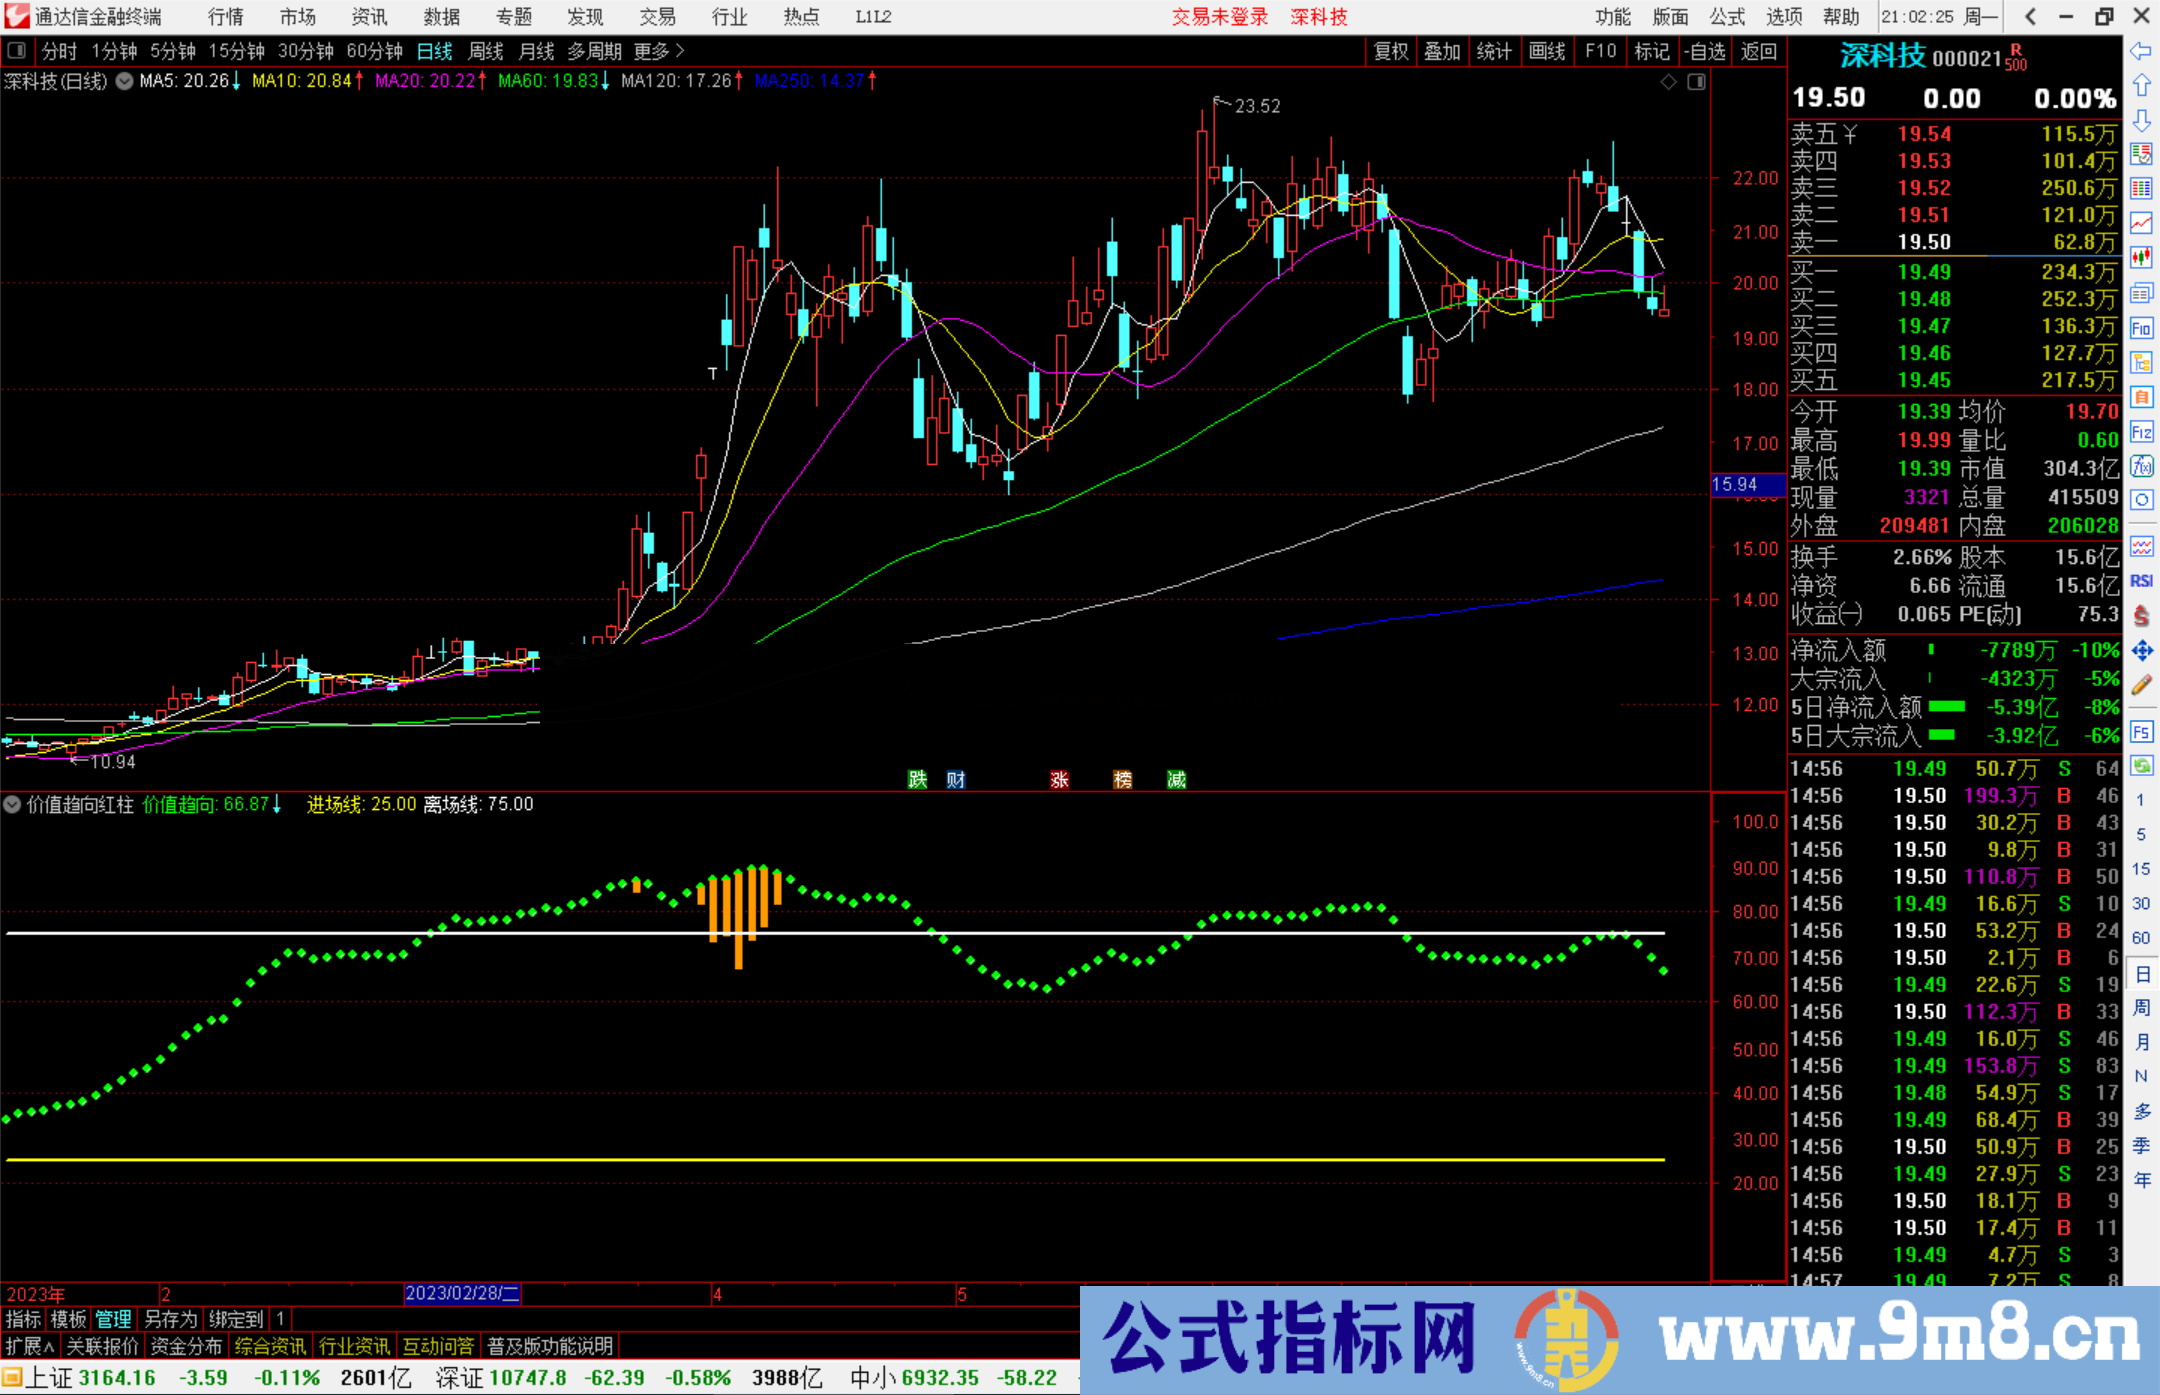Open the 公式 menu
This screenshot has height=1395, width=2160.
click(1727, 17)
